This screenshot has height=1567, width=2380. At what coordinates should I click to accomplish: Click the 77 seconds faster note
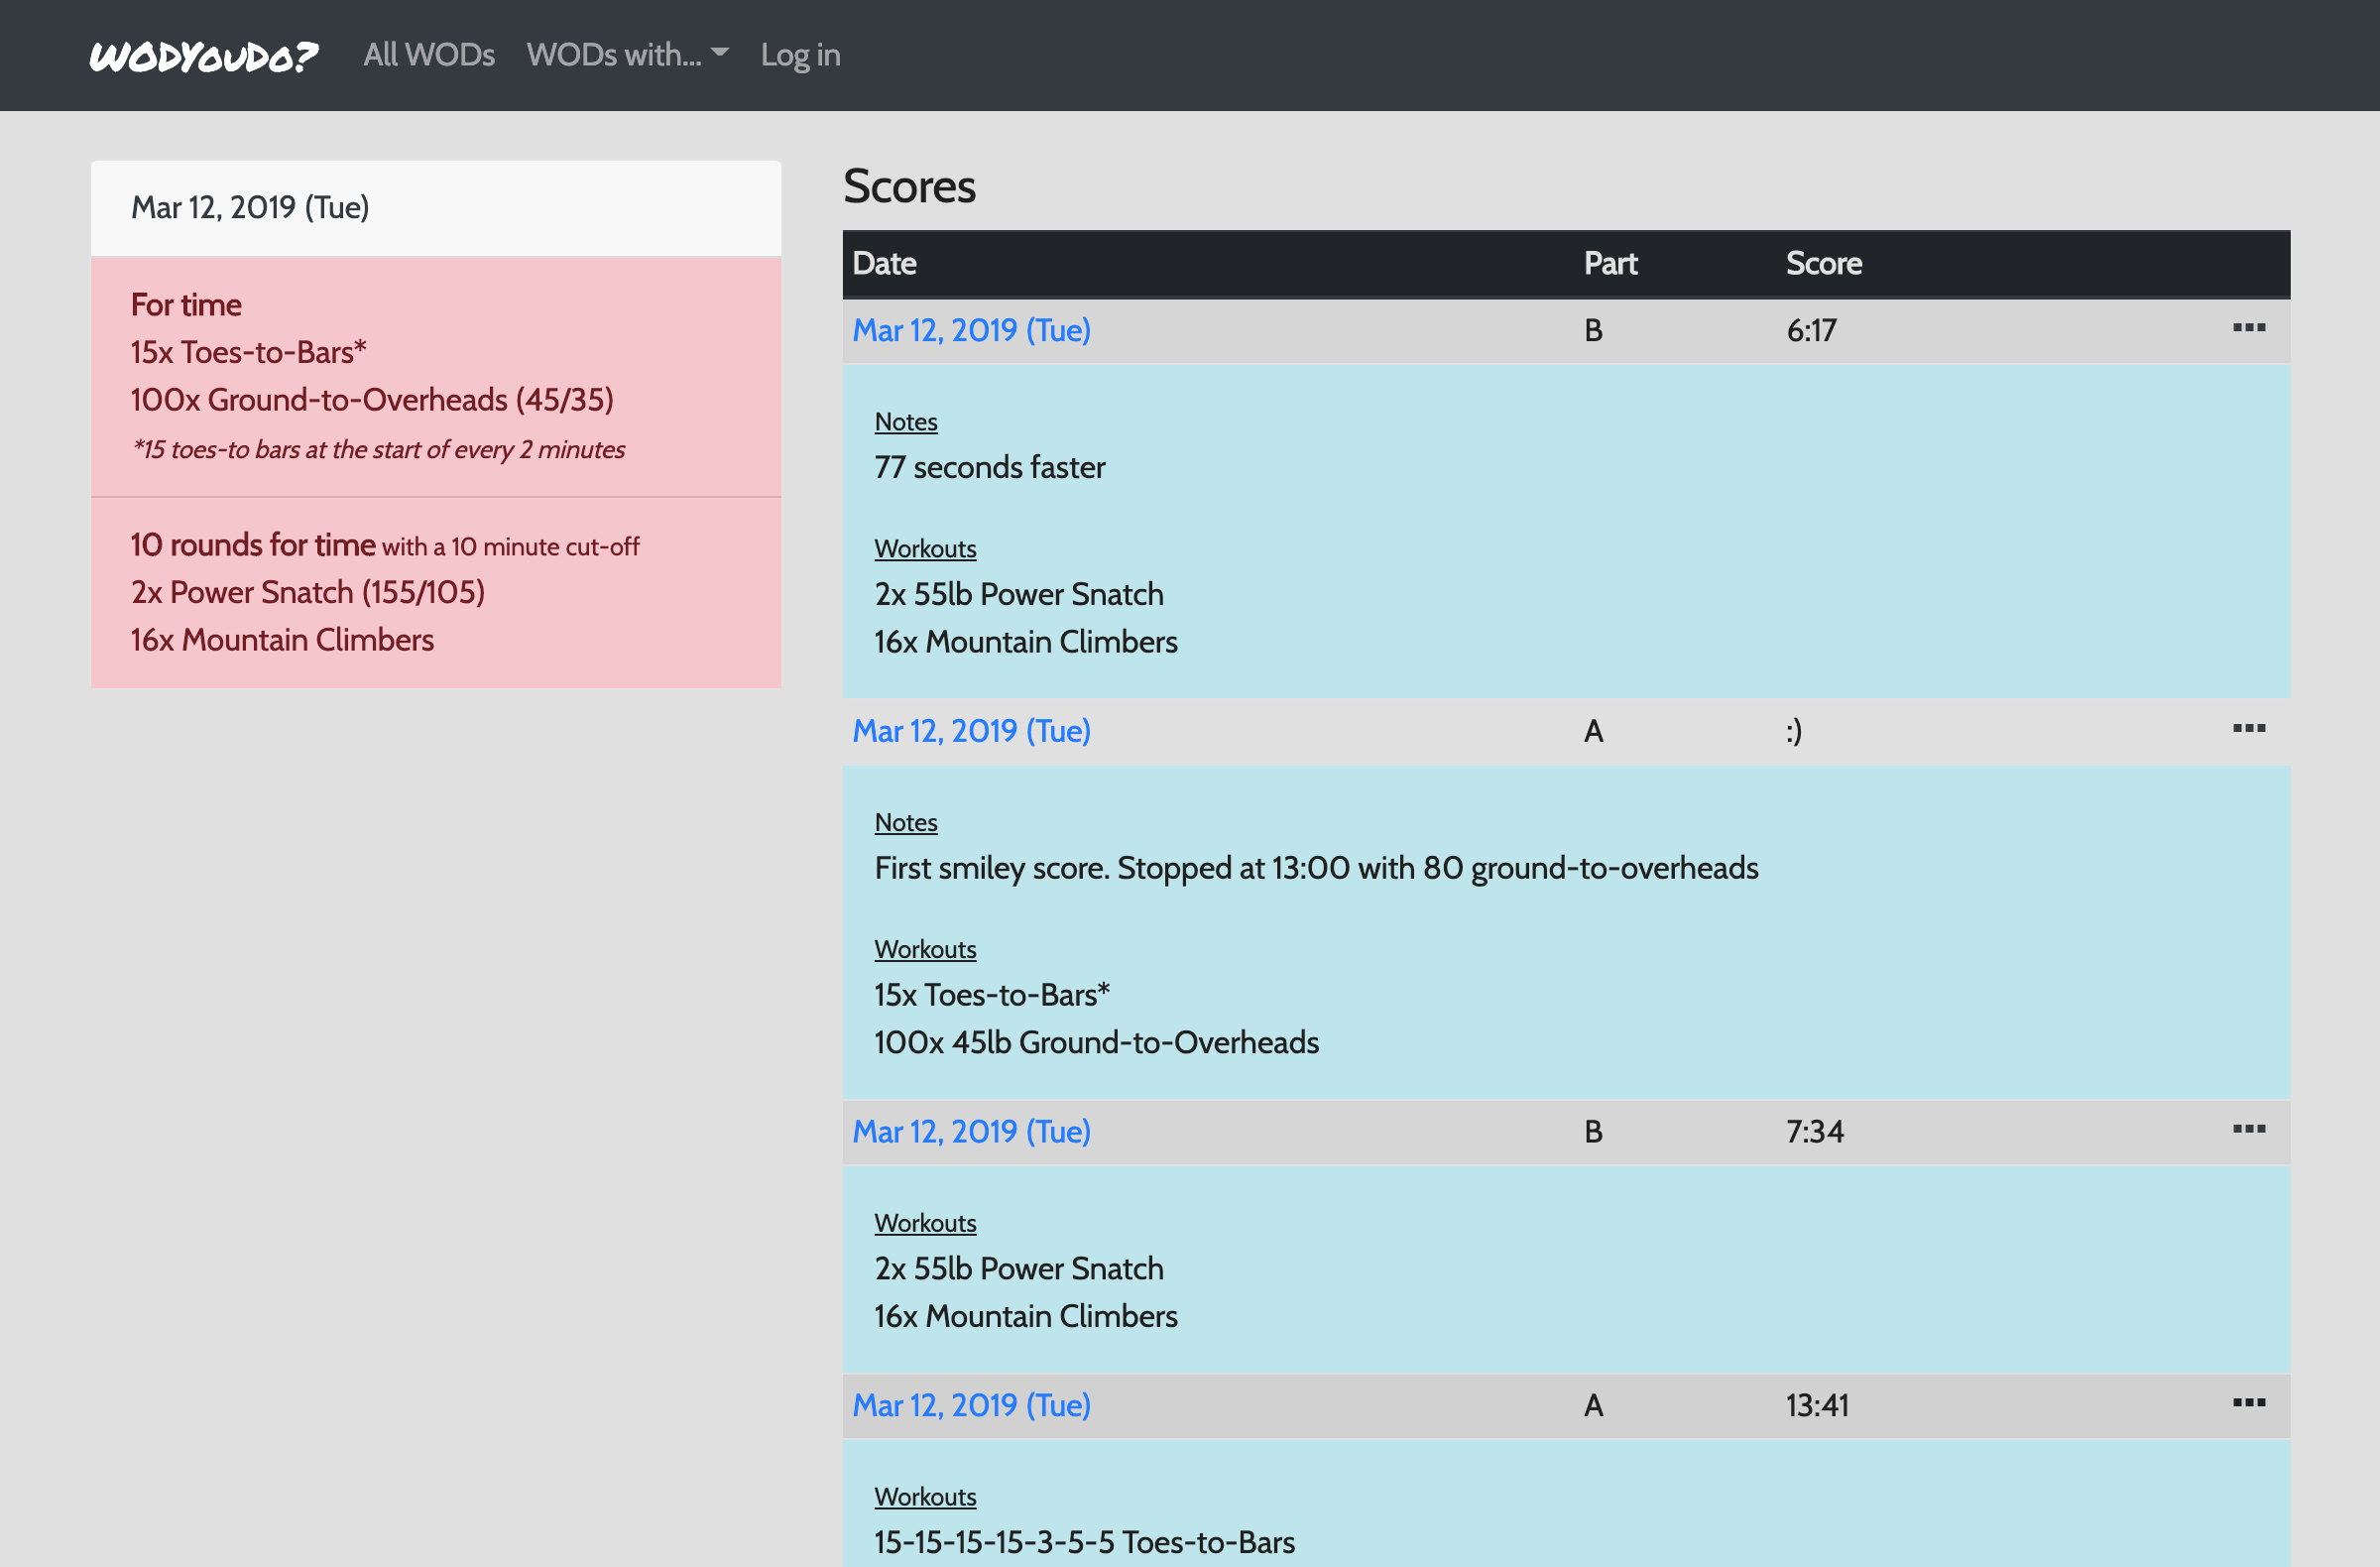coord(990,468)
